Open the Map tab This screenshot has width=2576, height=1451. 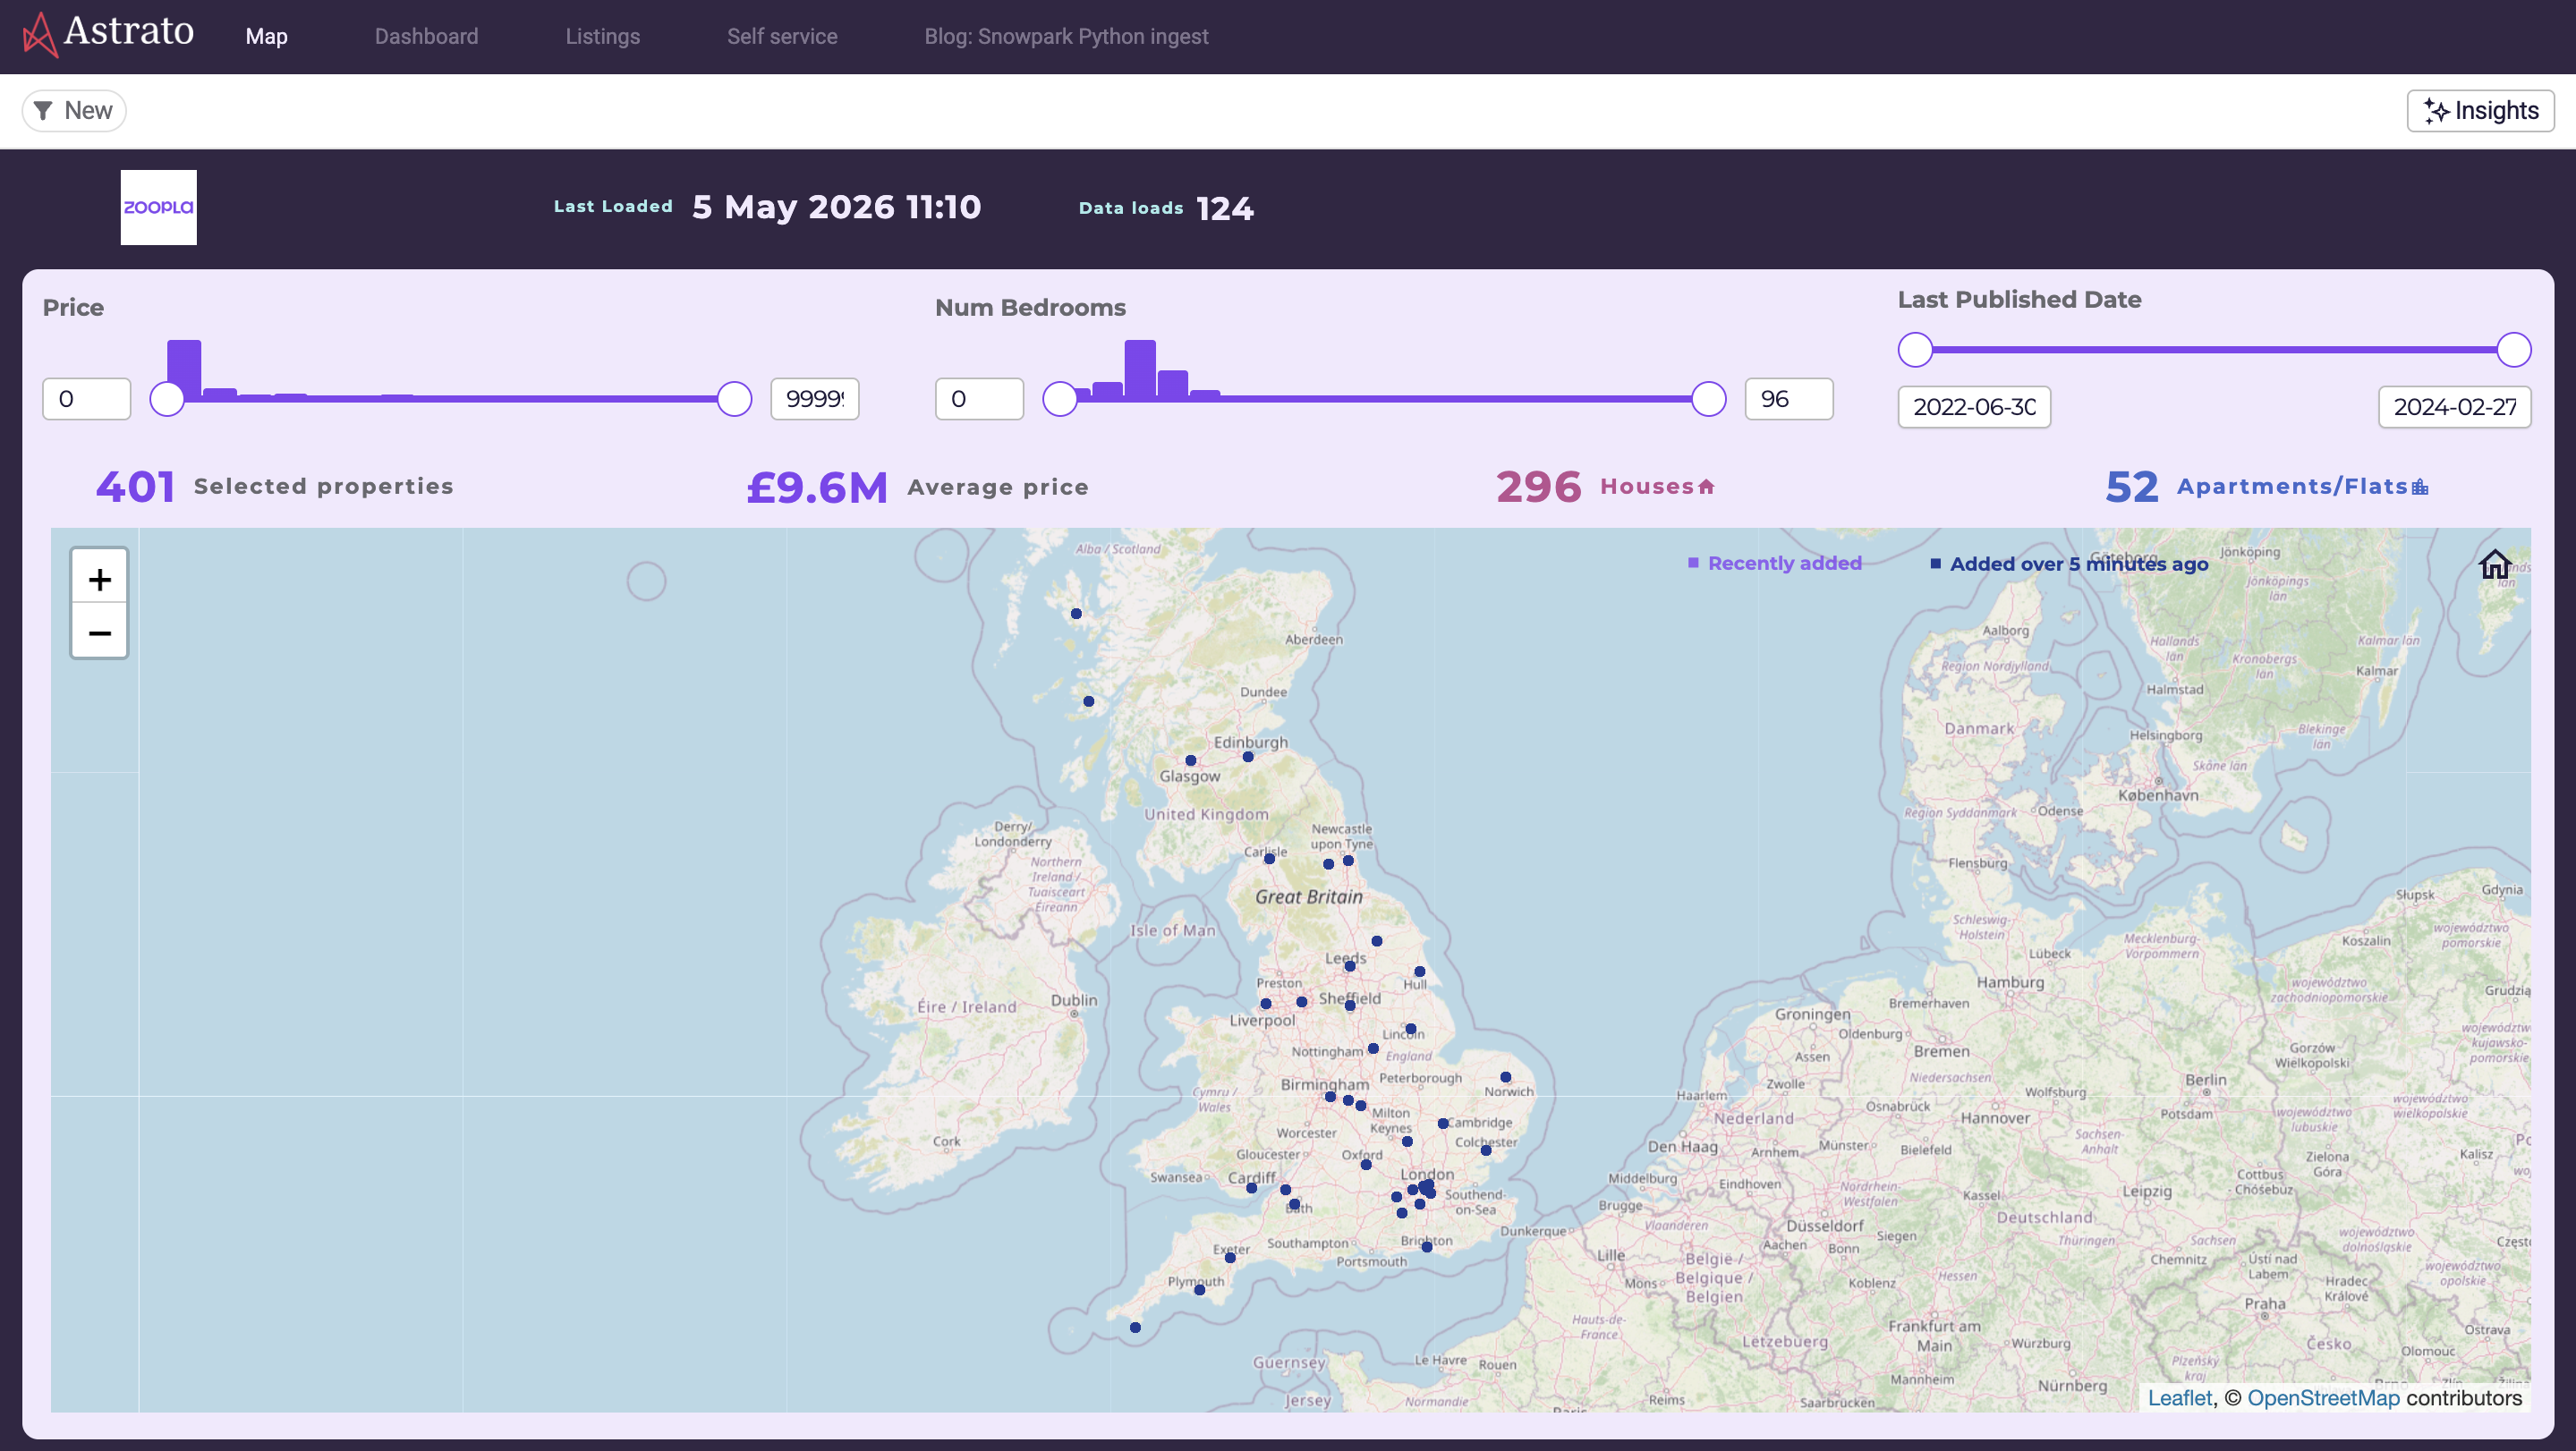pos(266,36)
